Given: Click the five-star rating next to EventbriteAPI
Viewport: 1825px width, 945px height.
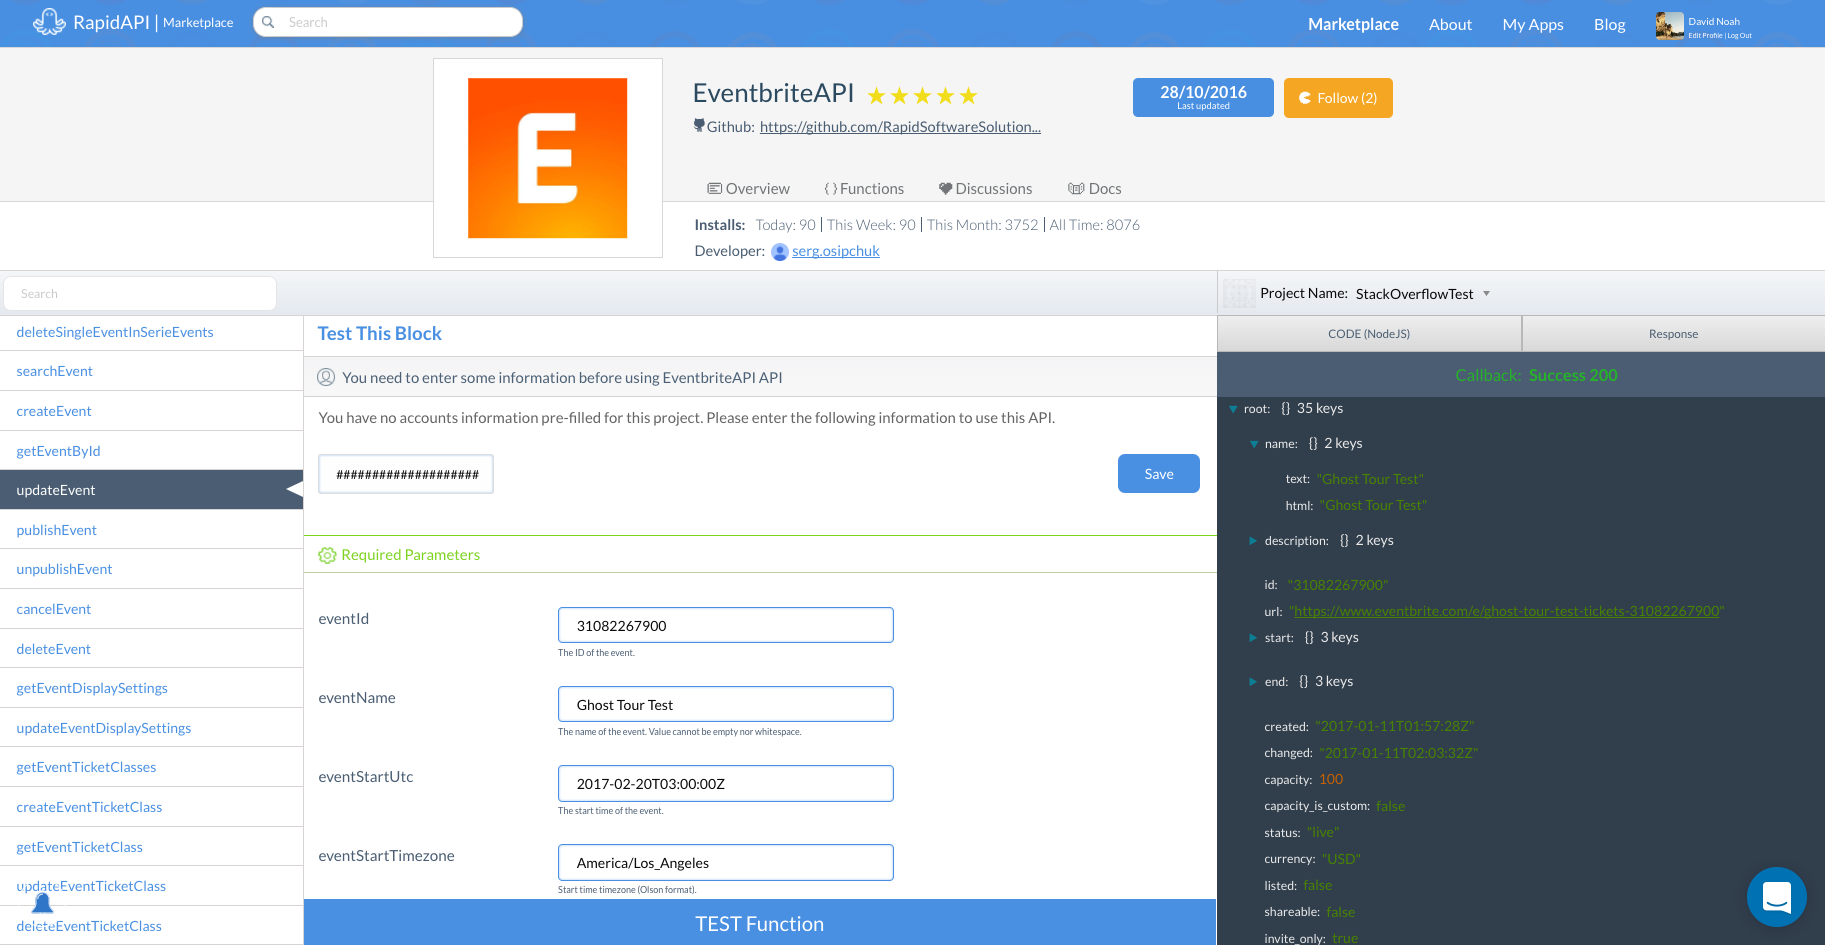Looking at the screenshot, I should click(x=922, y=96).
